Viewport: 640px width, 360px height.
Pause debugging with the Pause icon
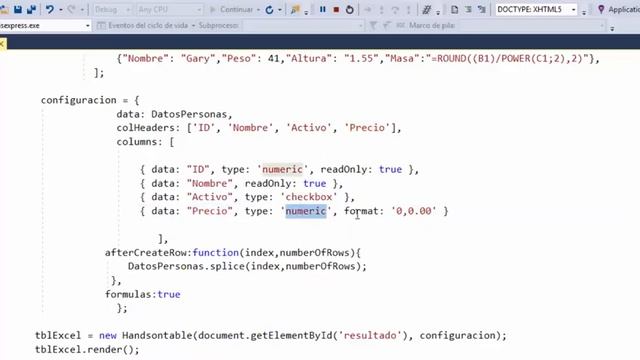click(322, 9)
